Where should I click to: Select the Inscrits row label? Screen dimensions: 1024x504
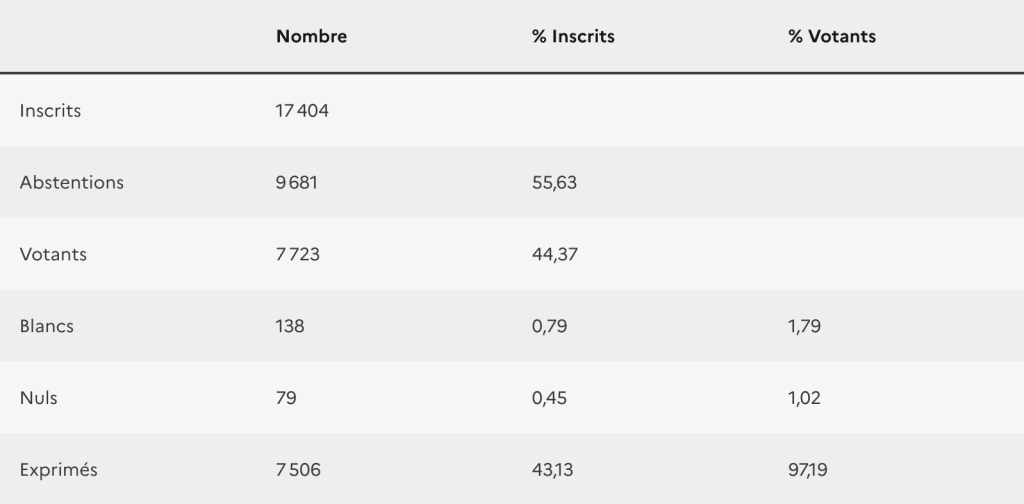pyautogui.click(x=50, y=111)
